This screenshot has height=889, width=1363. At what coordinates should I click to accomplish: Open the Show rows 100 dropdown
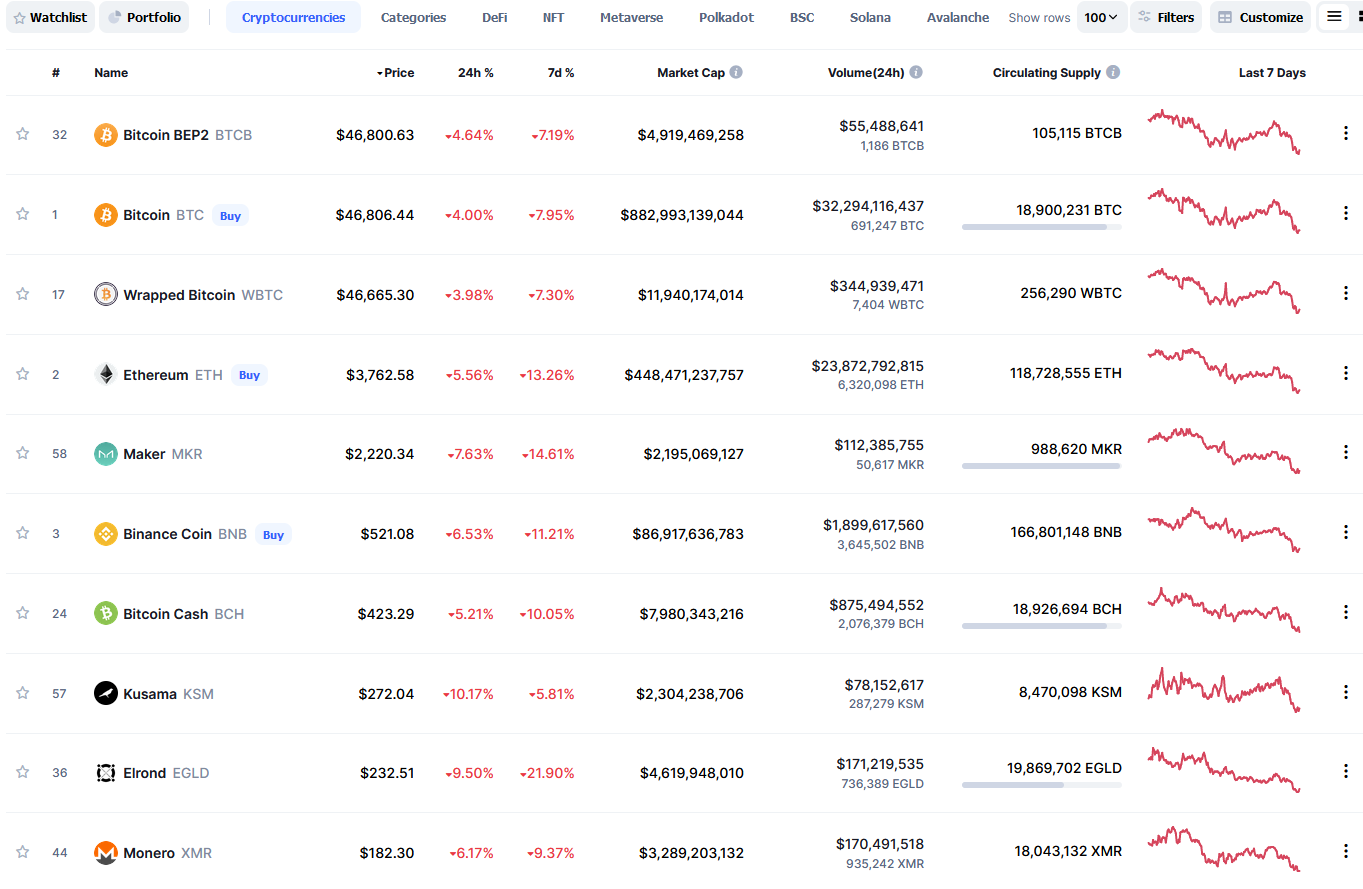tap(1102, 17)
